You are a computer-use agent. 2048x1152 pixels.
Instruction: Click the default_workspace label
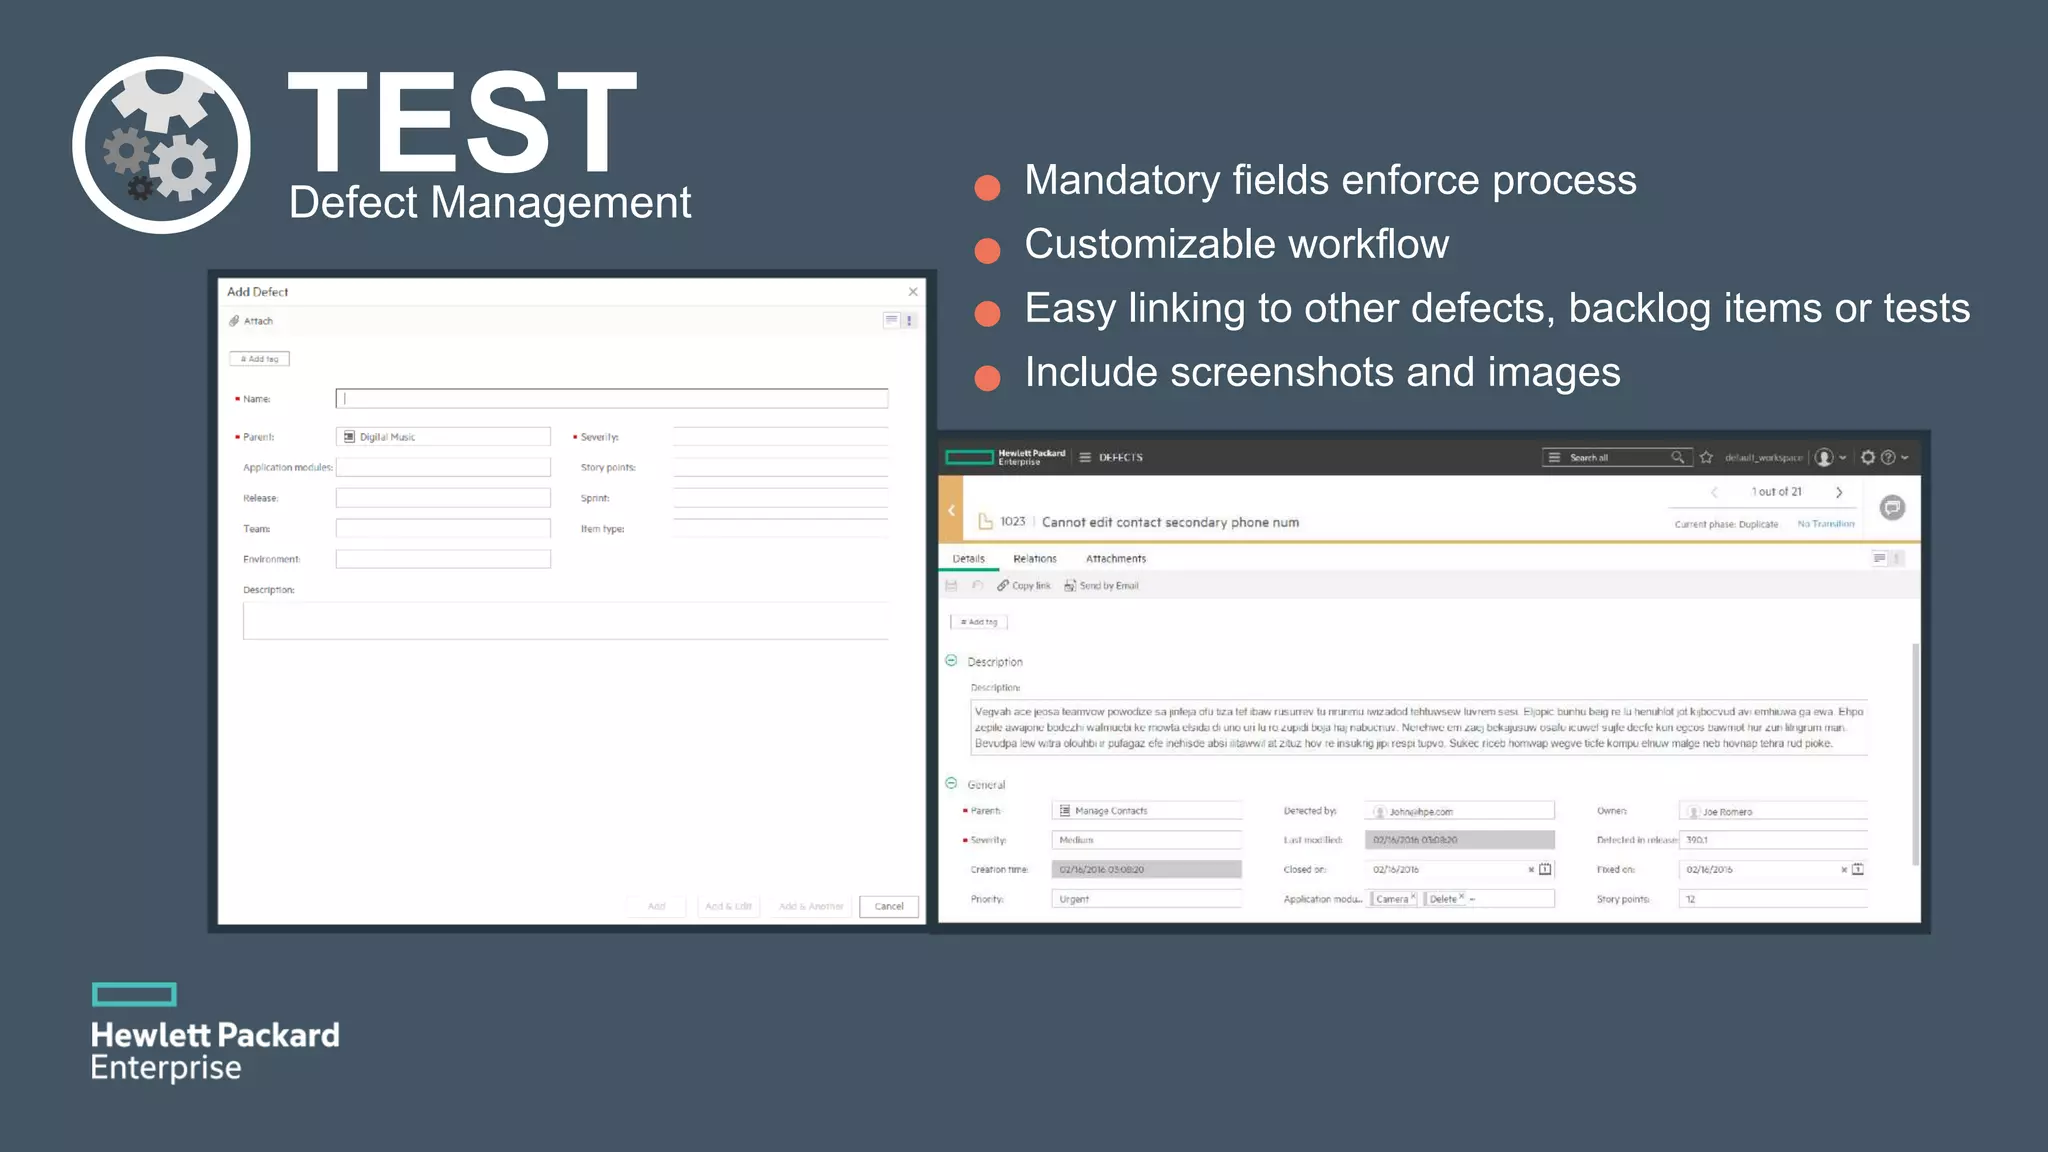[x=1763, y=458]
